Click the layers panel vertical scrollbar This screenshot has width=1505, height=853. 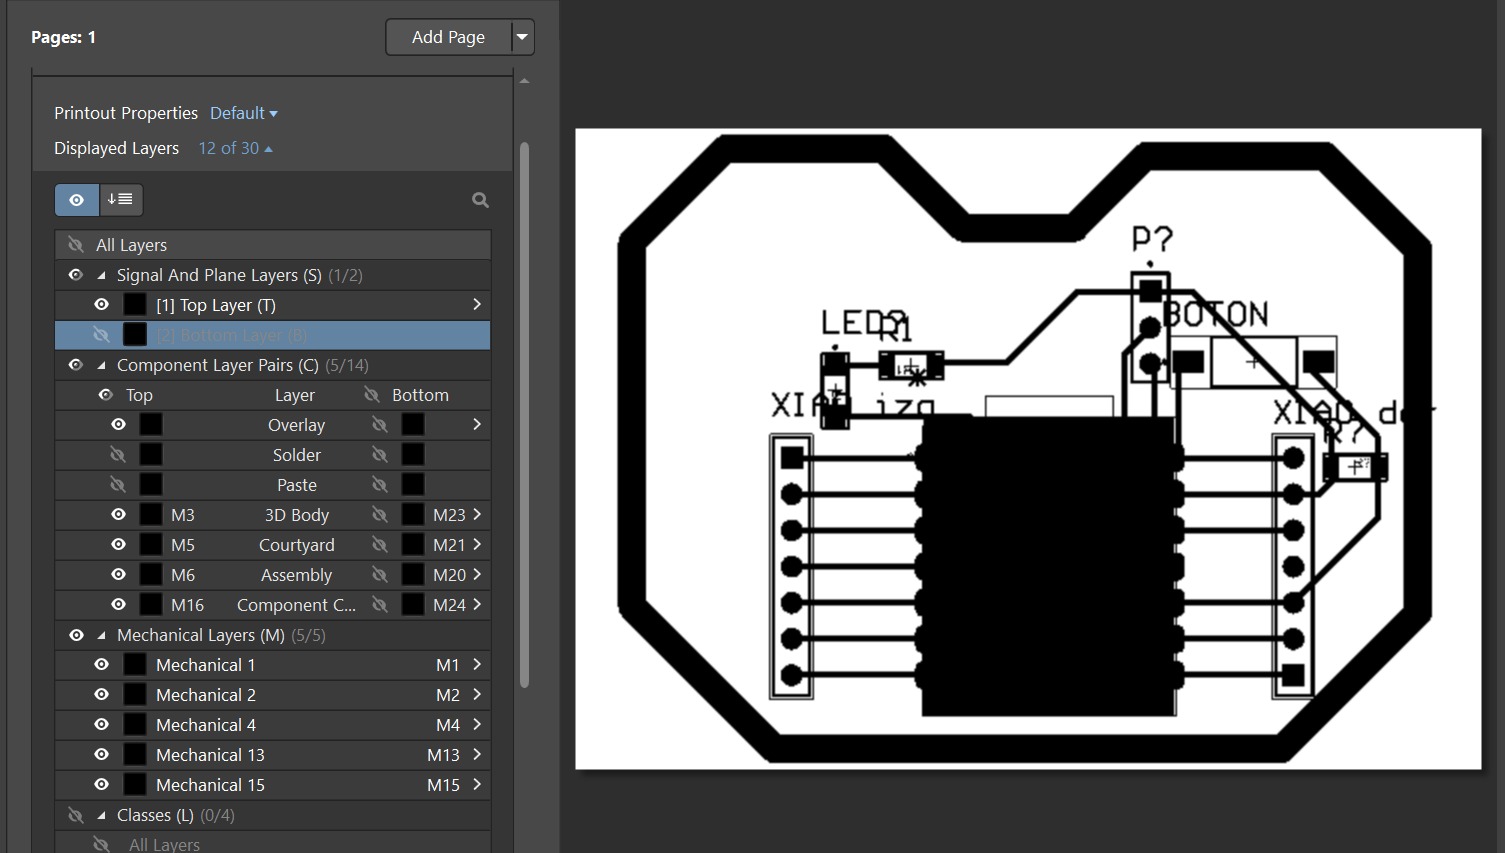pos(524,415)
